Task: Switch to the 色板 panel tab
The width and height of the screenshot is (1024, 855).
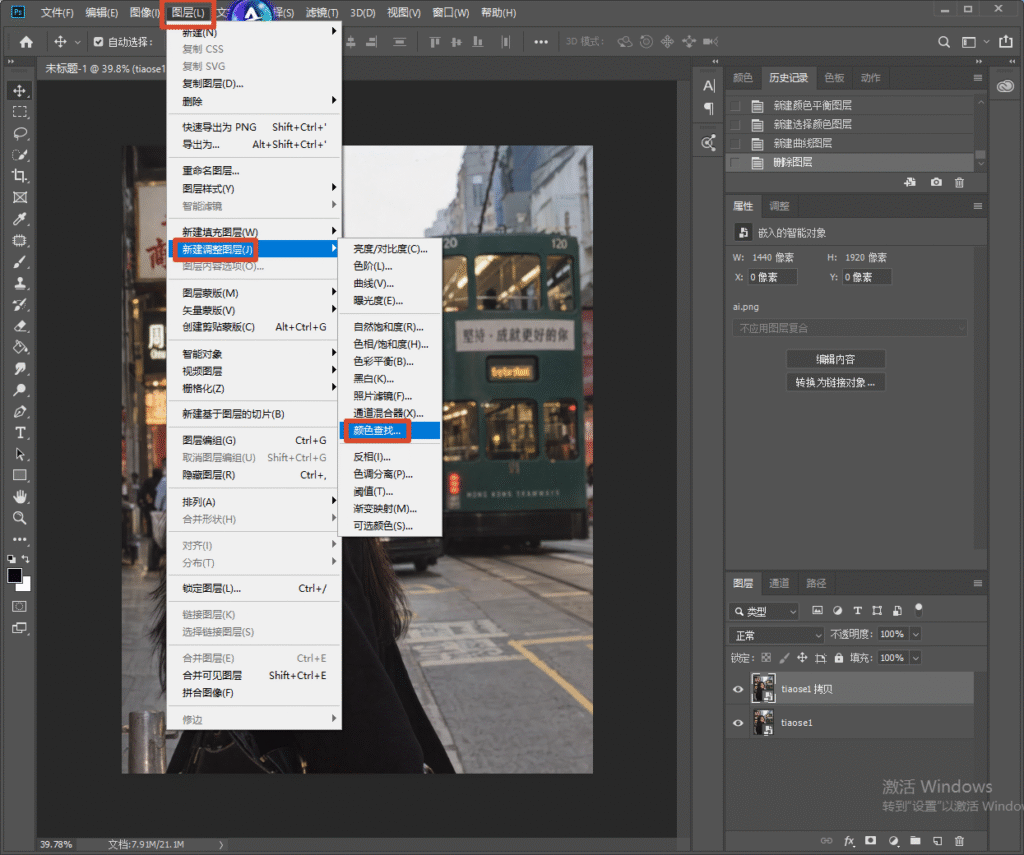Action: click(x=834, y=78)
